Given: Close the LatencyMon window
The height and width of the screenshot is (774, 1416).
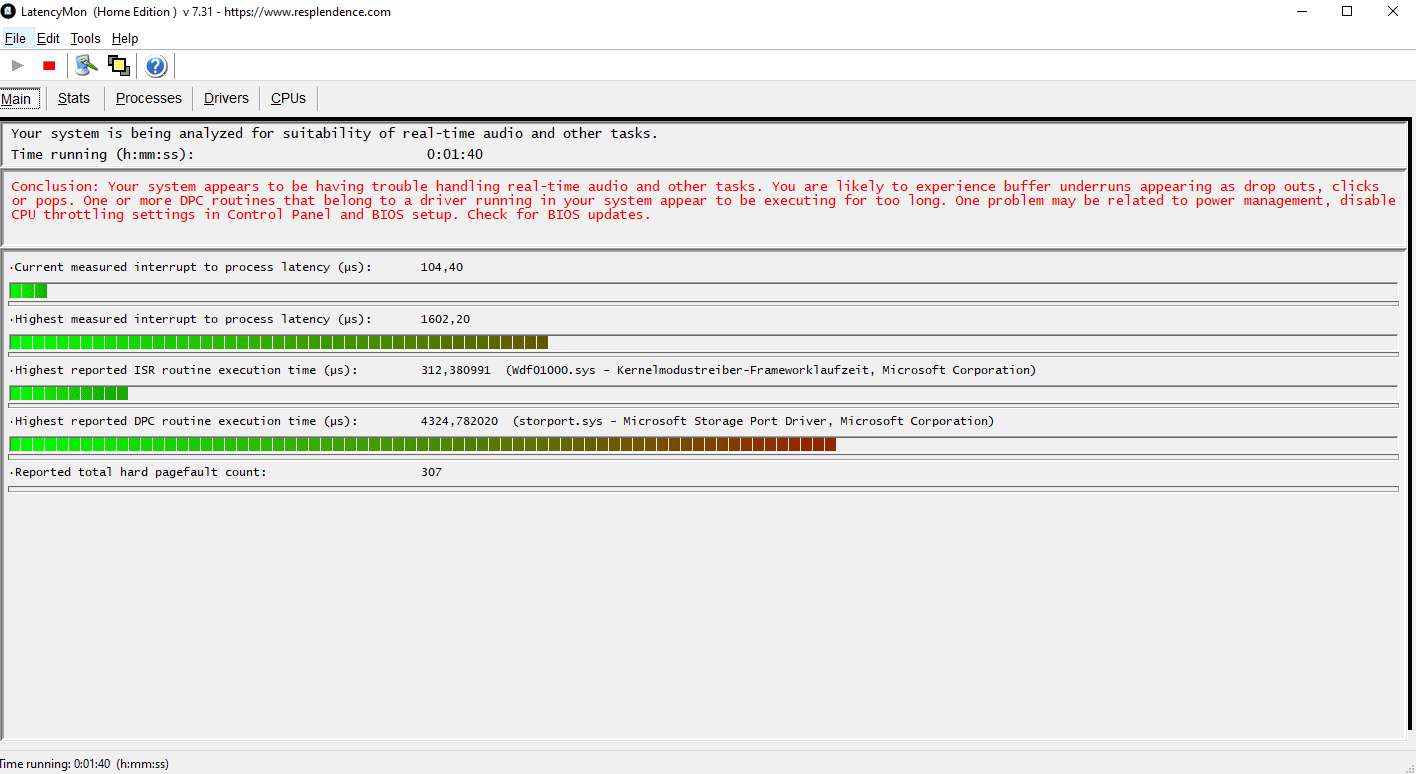Looking at the screenshot, I should pos(1393,12).
